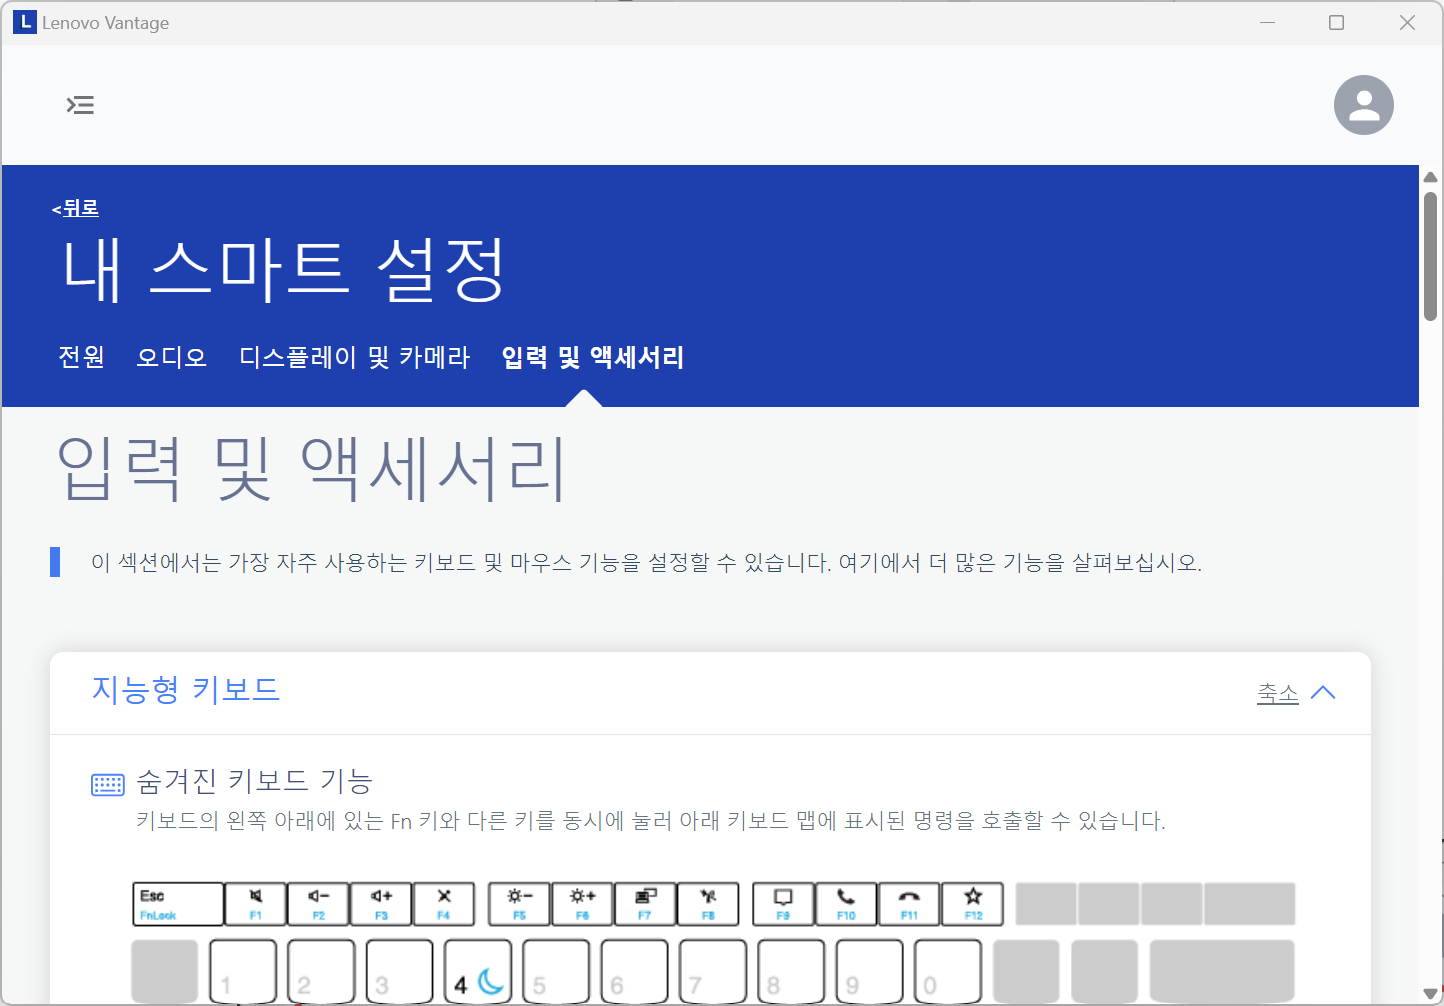Click the number 3 key

click(x=399, y=972)
